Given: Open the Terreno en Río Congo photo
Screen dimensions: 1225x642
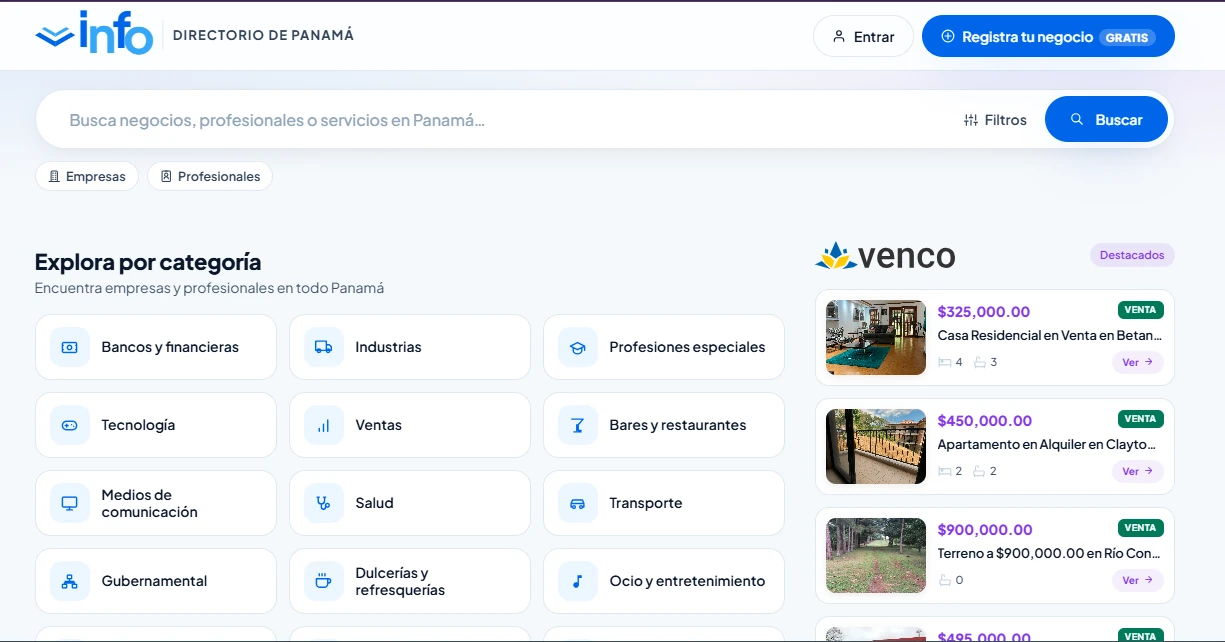Looking at the screenshot, I should tap(876, 556).
